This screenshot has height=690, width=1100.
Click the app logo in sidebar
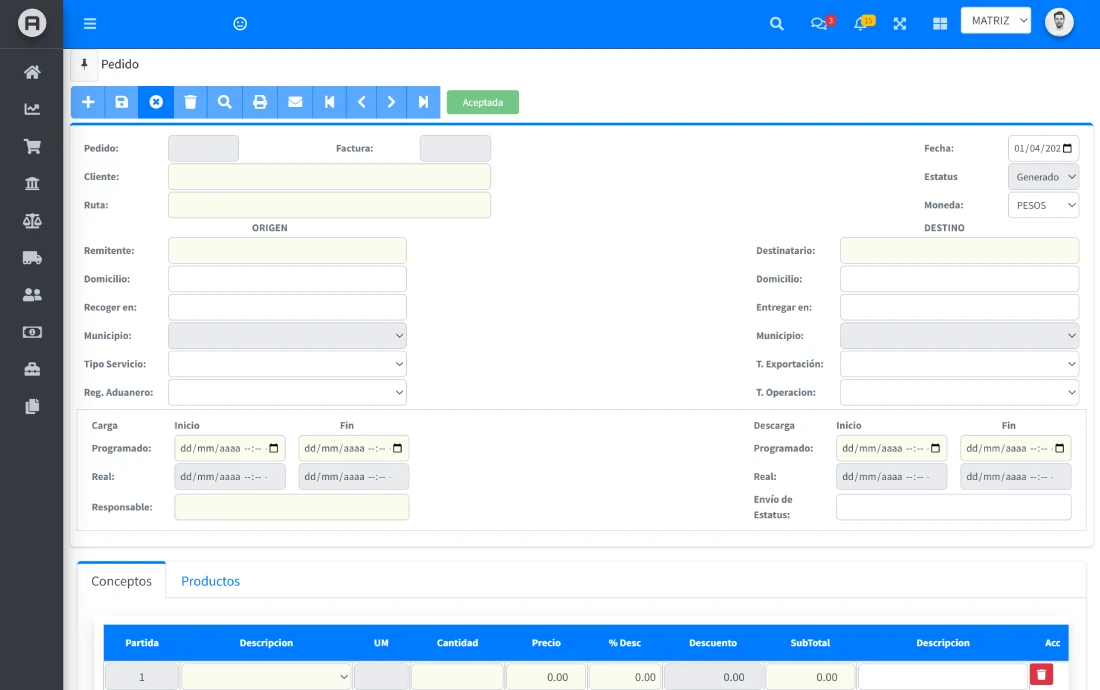pos(32,23)
